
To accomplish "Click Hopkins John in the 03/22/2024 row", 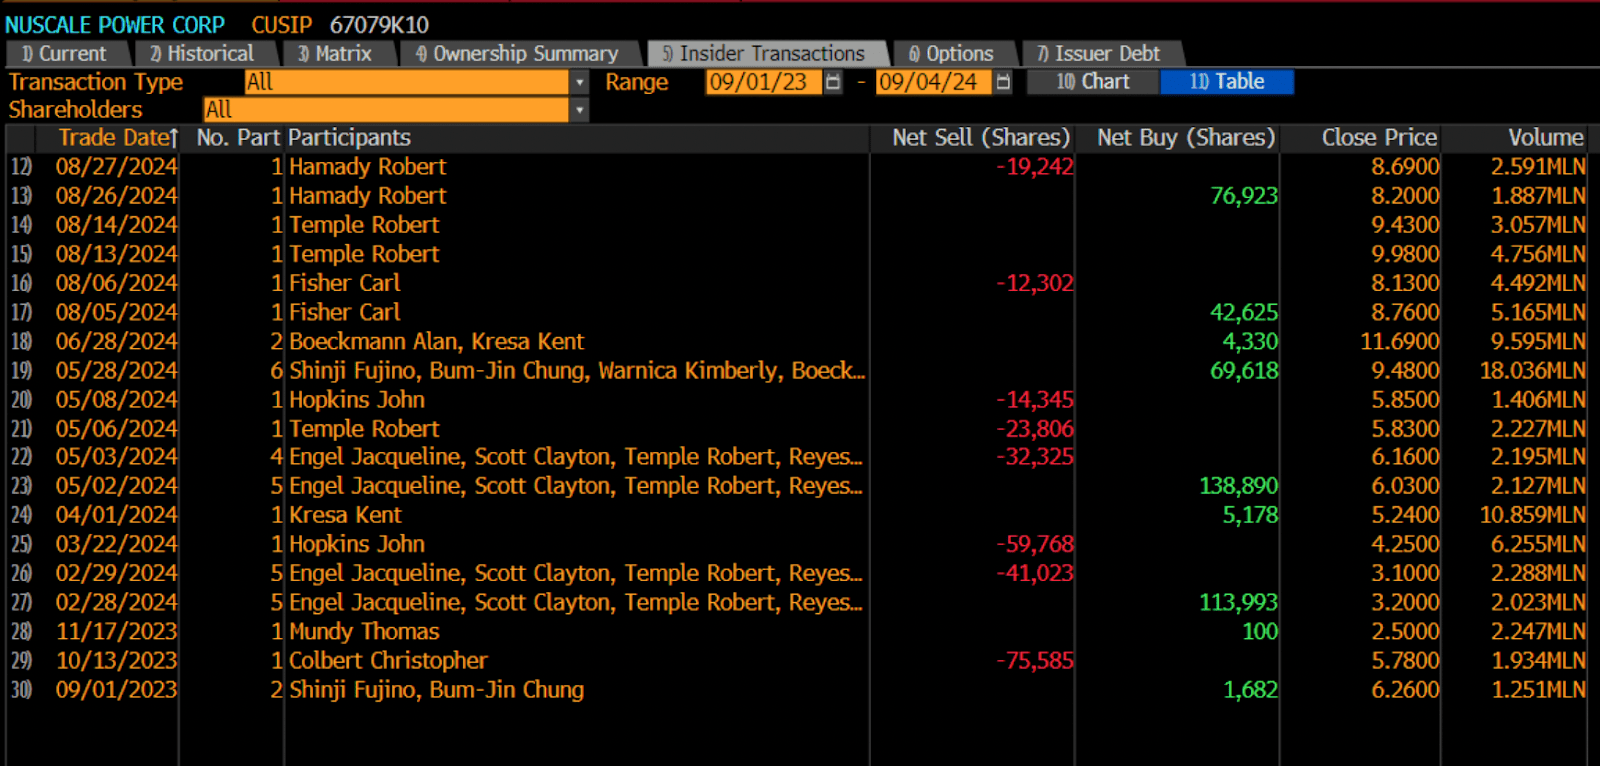I will 357,544.
